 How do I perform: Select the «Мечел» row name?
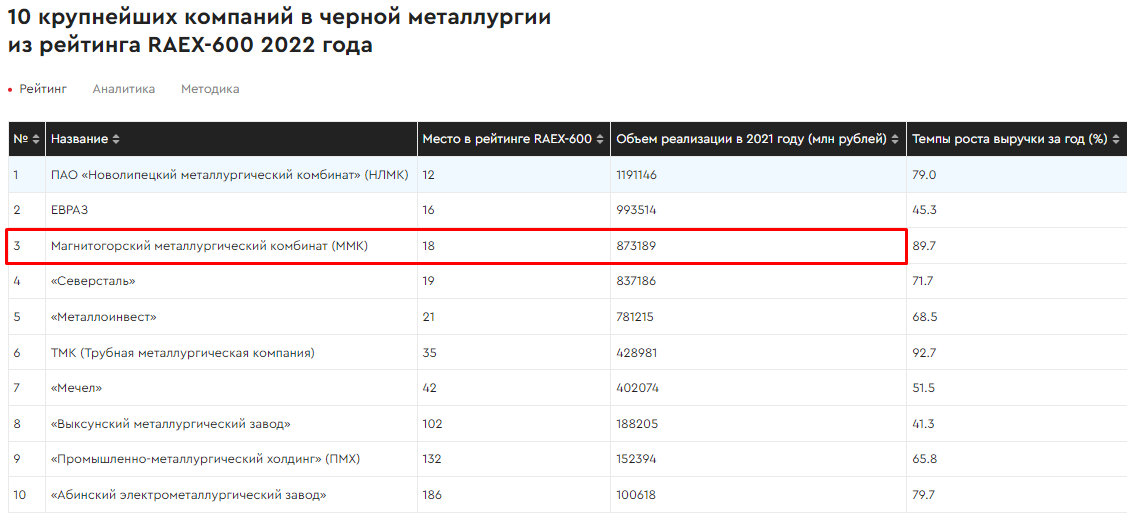tap(76, 388)
